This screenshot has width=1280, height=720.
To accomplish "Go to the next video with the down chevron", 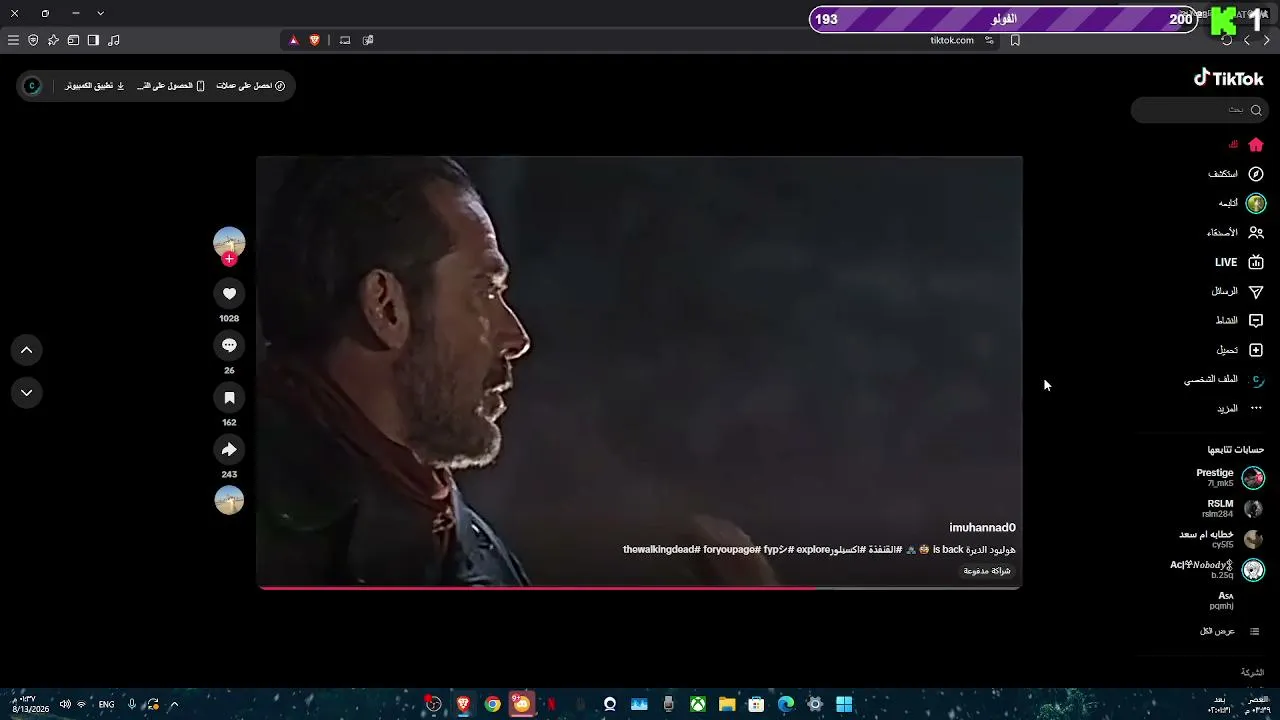I will [x=27, y=393].
